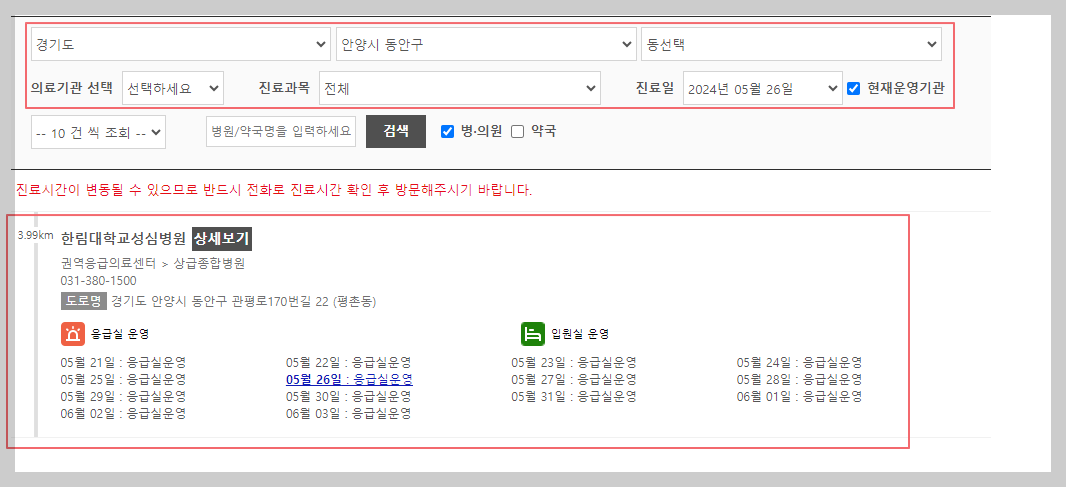Open the 의료기관 선택 dropdown
This screenshot has width=1066, height=487.
coord(173,88)
